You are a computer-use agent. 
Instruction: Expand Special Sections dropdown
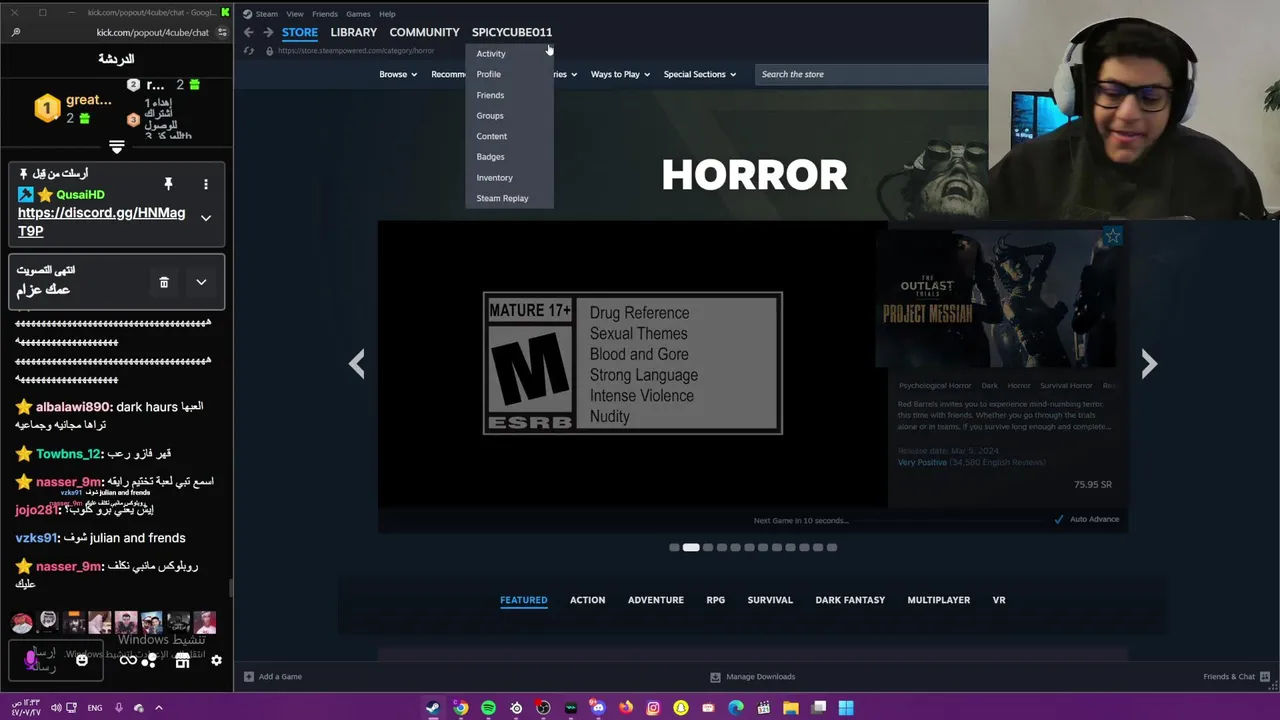pyautogui.click(x=700, y=74)
